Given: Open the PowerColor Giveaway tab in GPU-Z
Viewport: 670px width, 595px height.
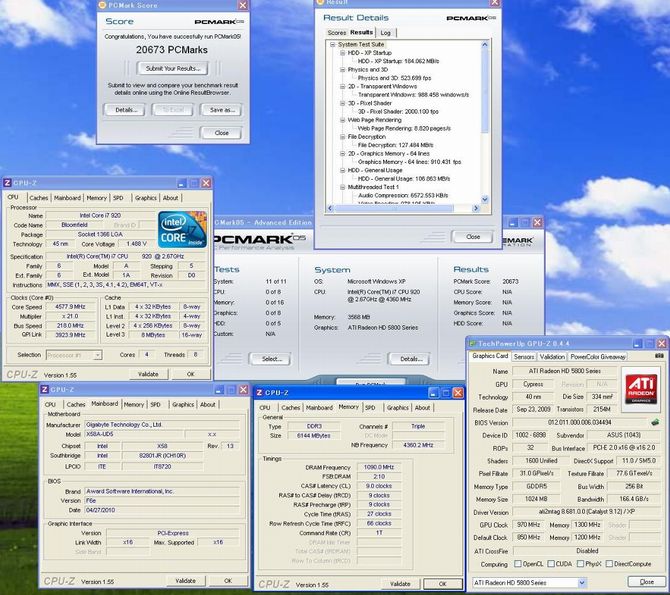Looking at the screenshot, I should pos(598,356).
